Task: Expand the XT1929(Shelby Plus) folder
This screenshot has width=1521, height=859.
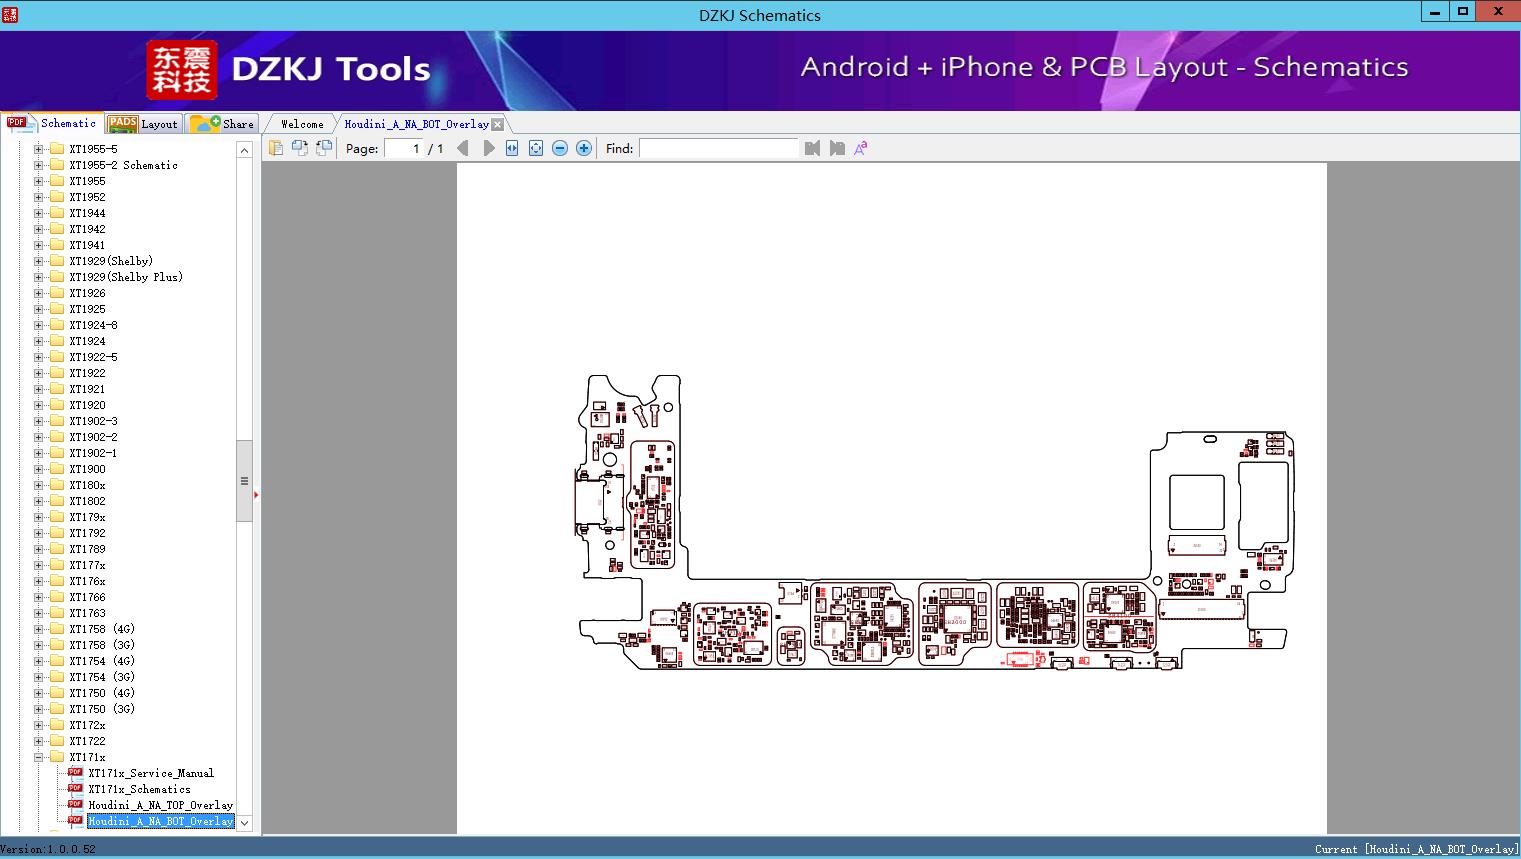Action: pyautogui.click(x=39, y=277)
